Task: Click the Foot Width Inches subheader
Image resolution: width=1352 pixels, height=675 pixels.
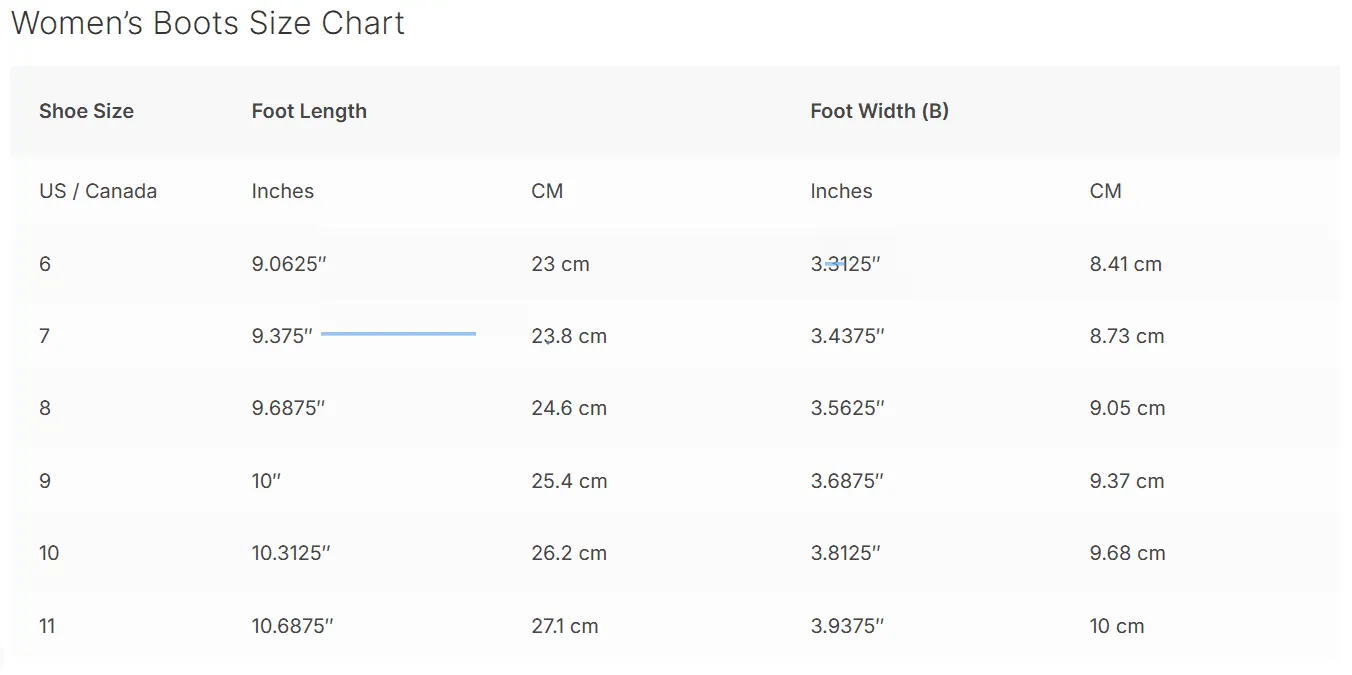Action: coord(841,191)
